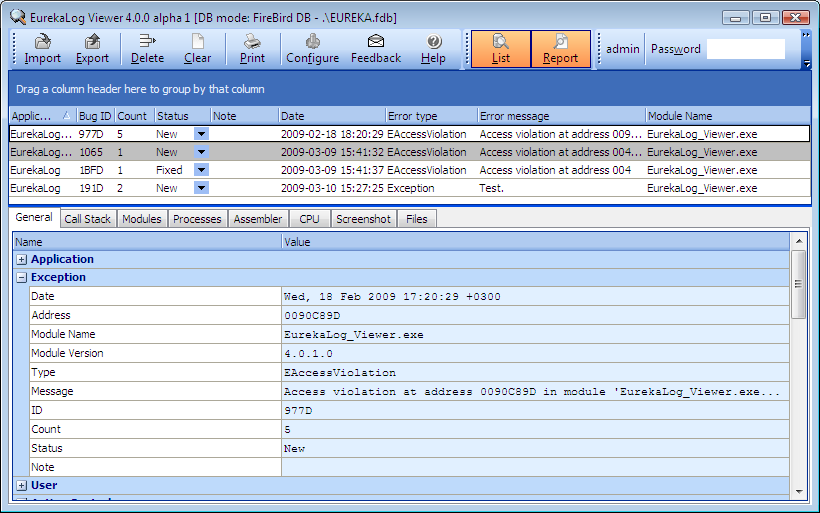Screen dimensions: 820x513
Task: Open the toolbar overflow chevron
Action: coord(806,35)
